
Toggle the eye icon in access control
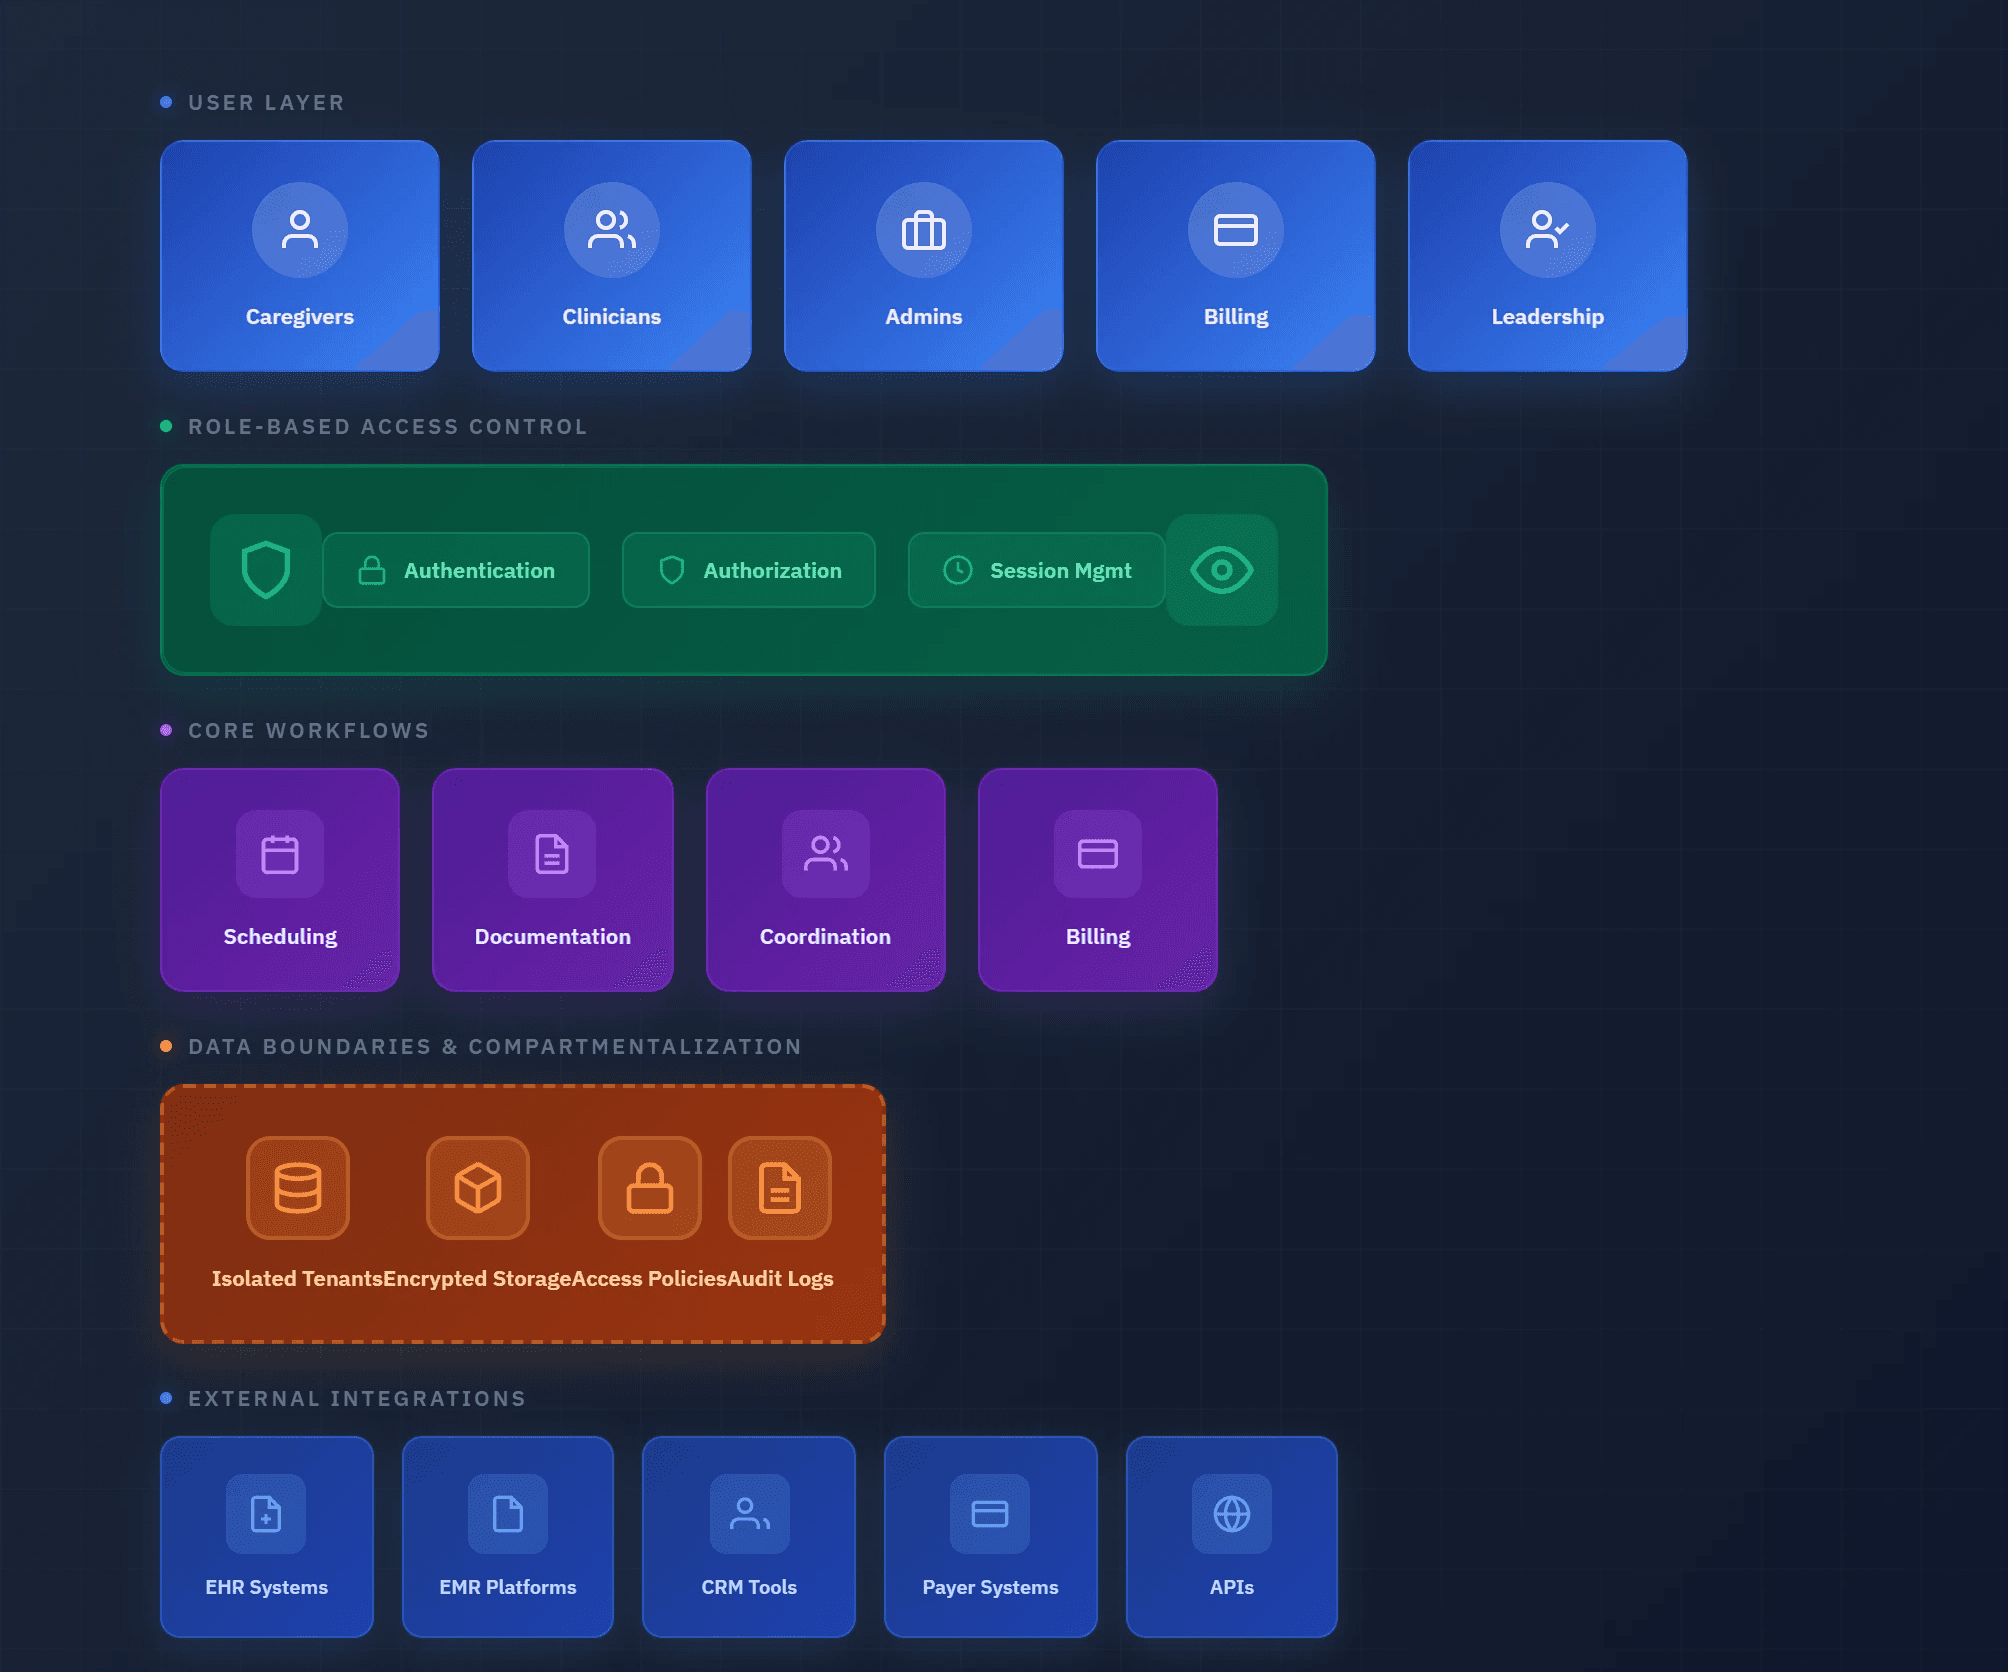click(1221, 570)
